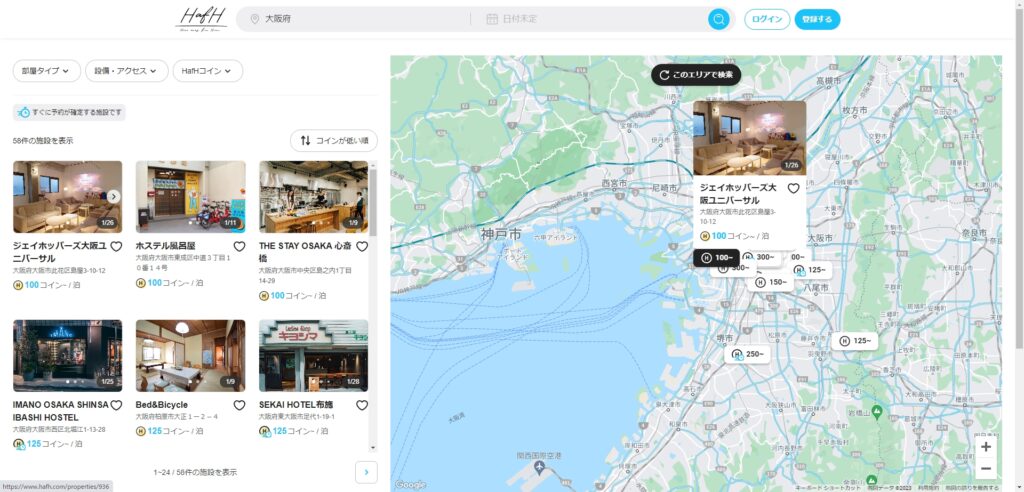
Task: Open THE STAY OSAKA 心斎橋 listing title
Action: coord(306,252)
